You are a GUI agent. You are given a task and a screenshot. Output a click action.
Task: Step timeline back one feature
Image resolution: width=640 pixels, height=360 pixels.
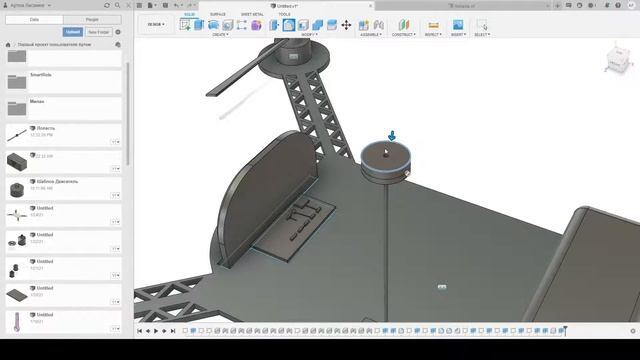(x=148, y=331)
